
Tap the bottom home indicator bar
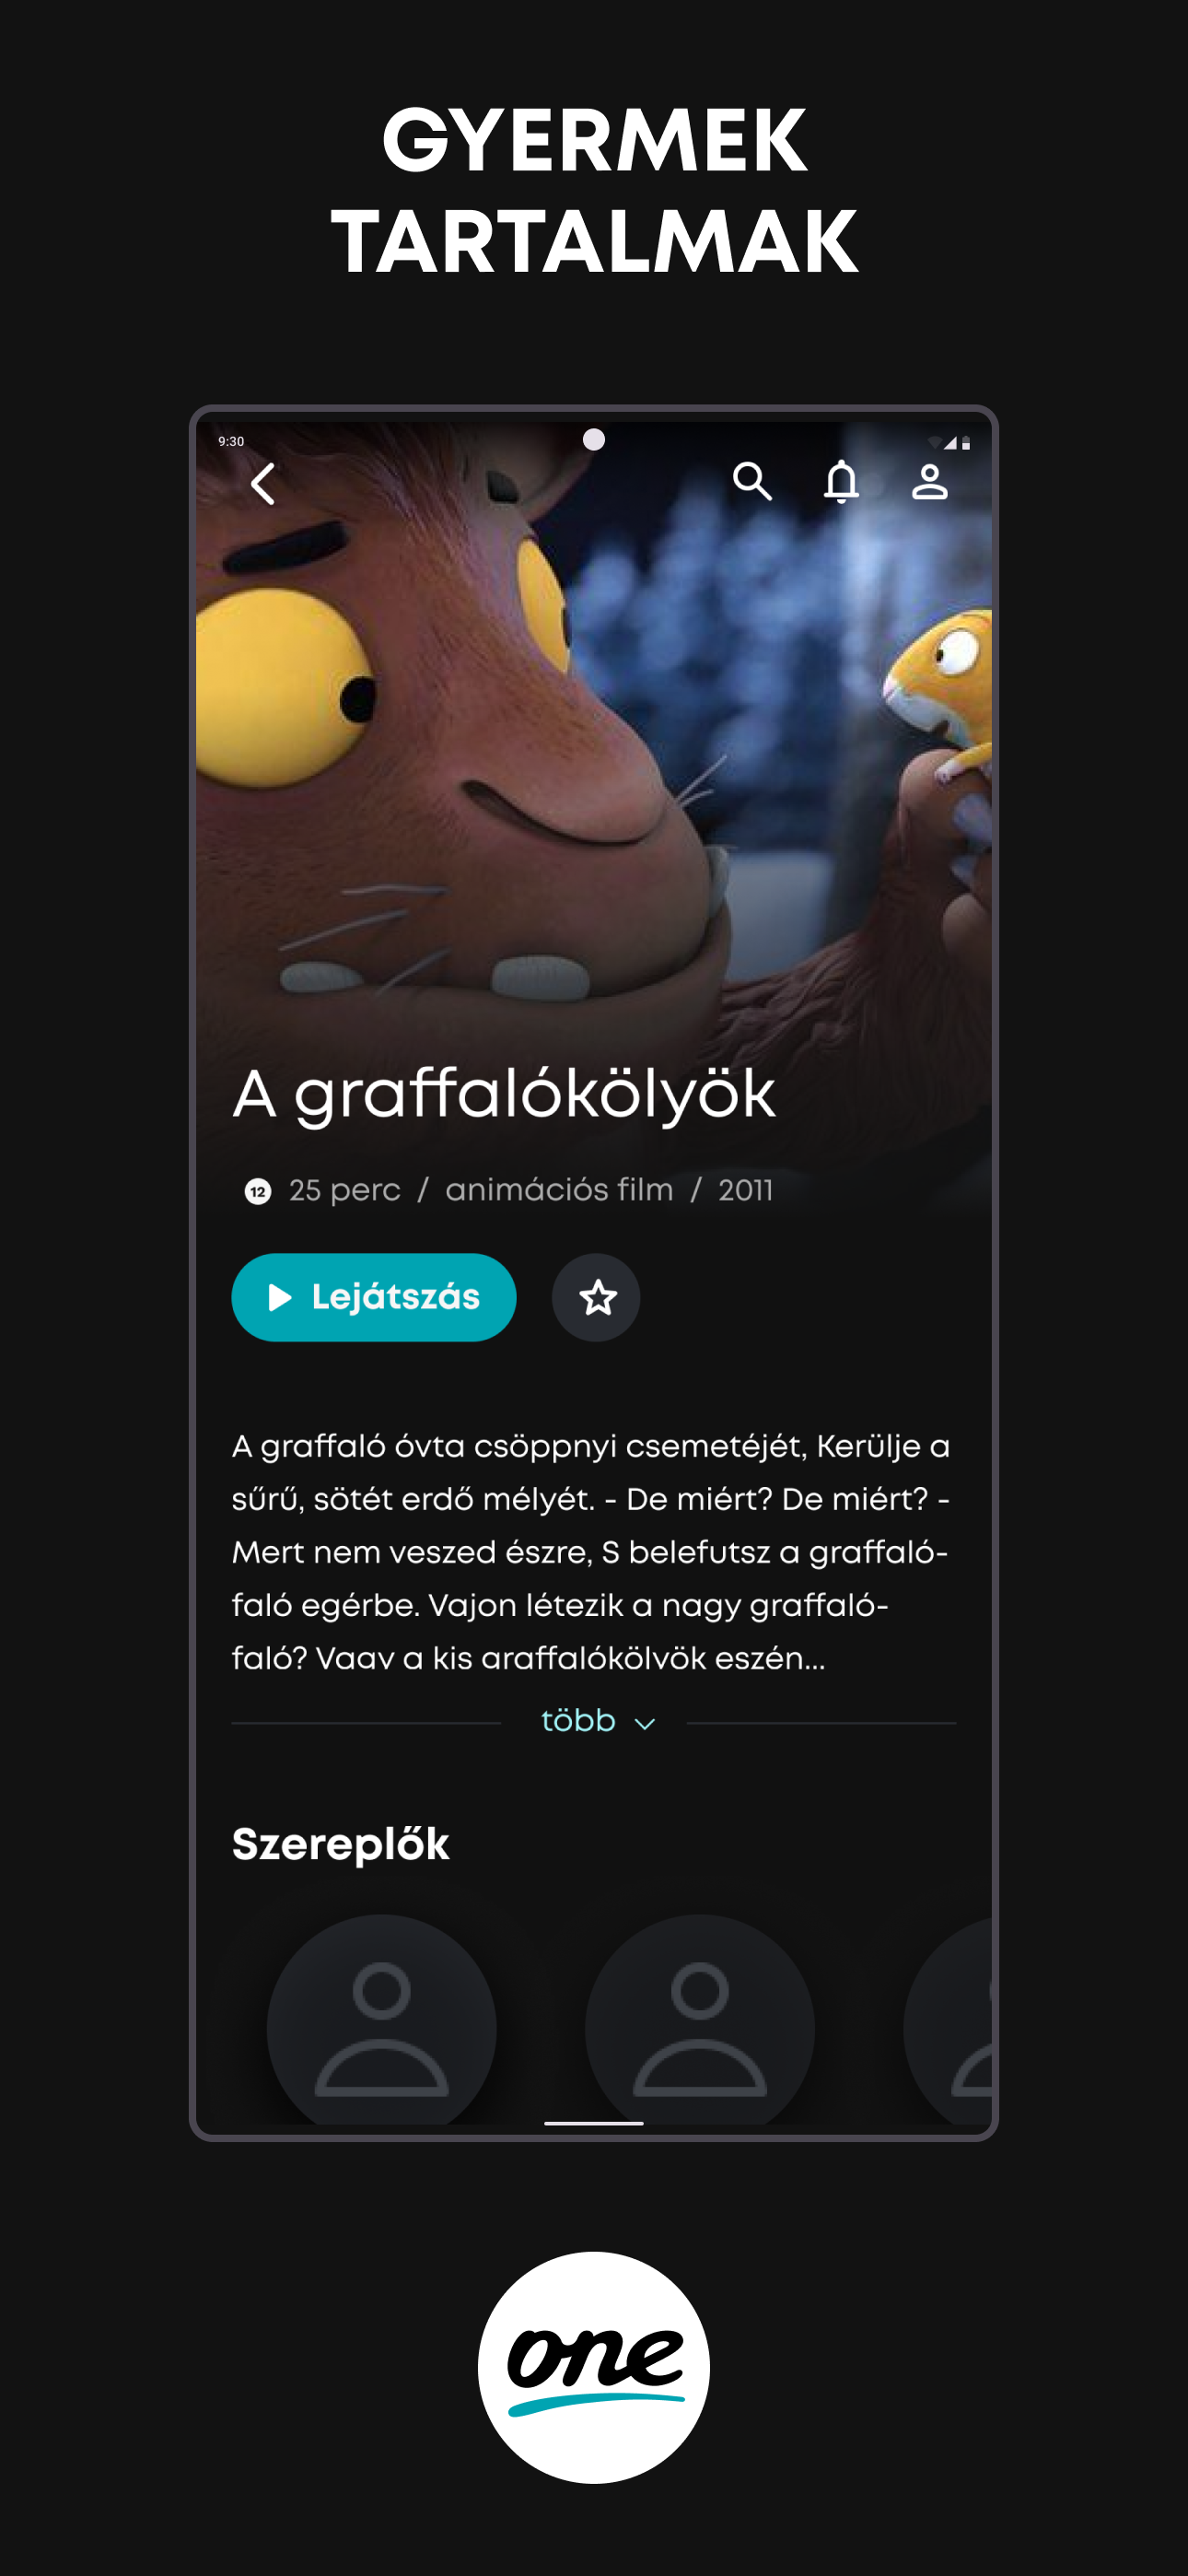coord(594,2123)
